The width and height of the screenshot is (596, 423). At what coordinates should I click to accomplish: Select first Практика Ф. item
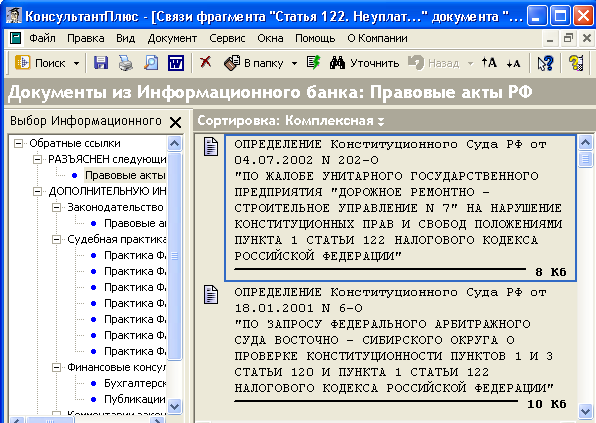click(x=135, y=255)
